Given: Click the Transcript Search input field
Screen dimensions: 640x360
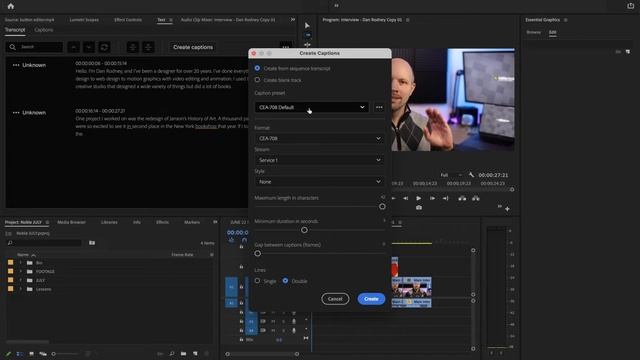Looking at the screenshot, I should pyautogui.click(x=34, y=47).
